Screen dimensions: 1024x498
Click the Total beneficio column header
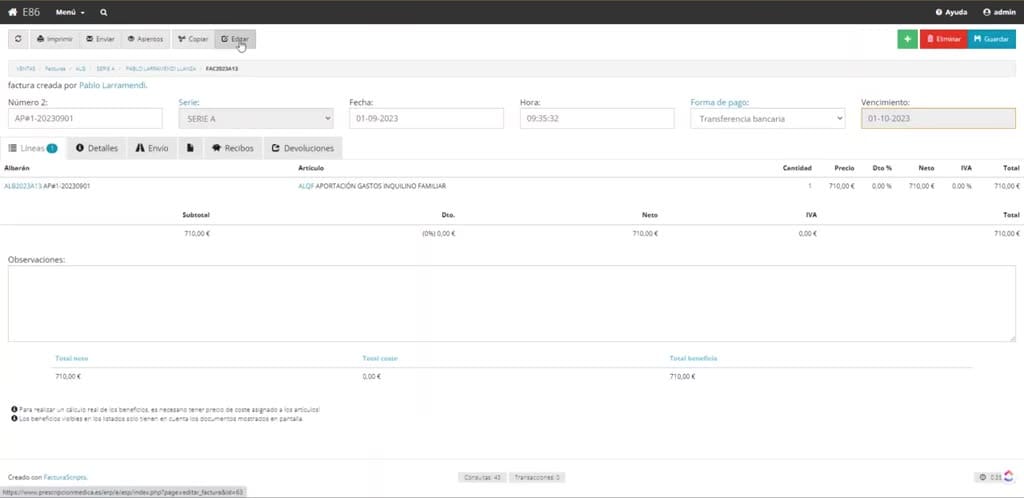click(694, 358)
